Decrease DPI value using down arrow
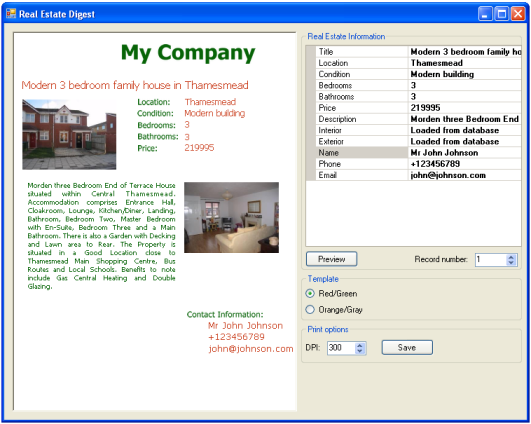Screen dimensions: 531x424 pyautogui.click(x=360, y=351)
